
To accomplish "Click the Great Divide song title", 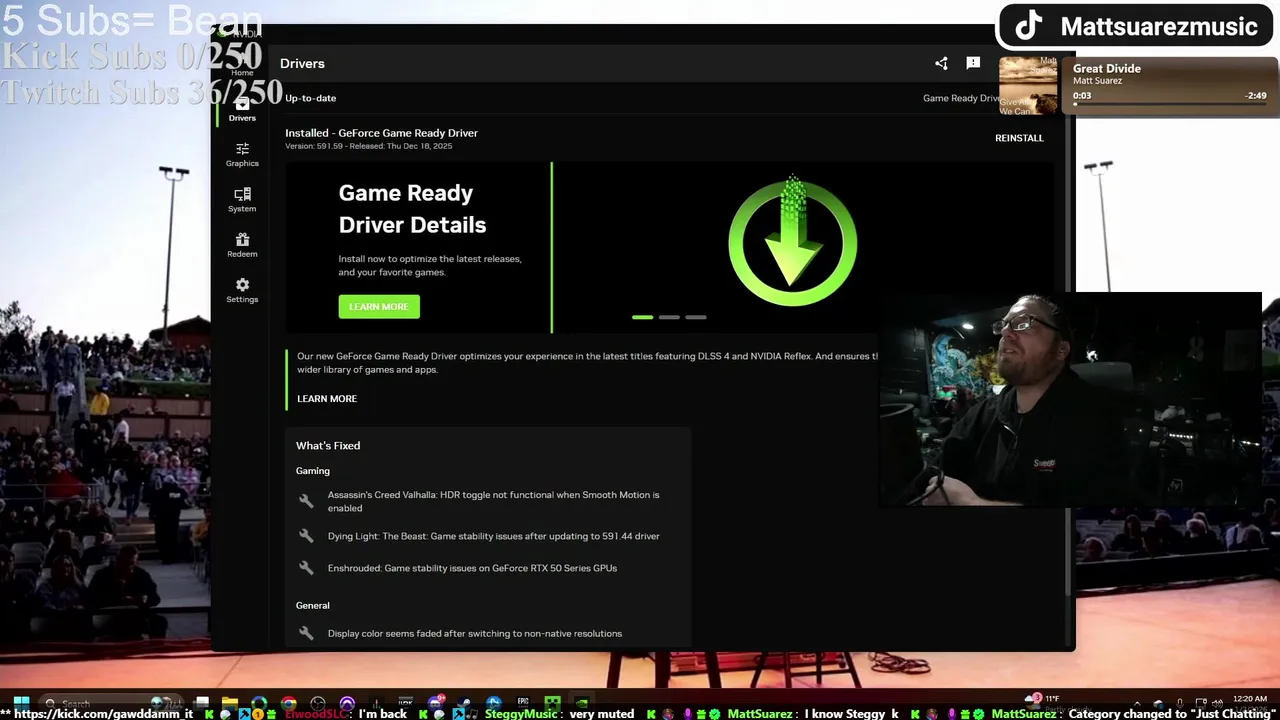I will tap(1107, 68).
